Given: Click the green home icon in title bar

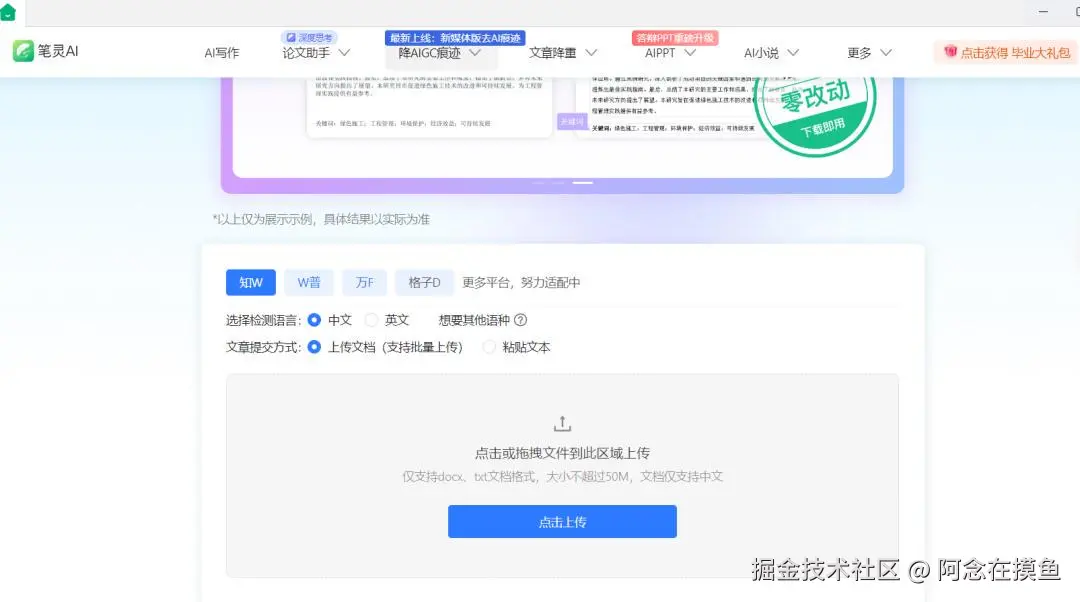Looking at the screenshot, I should pos(8,12).
